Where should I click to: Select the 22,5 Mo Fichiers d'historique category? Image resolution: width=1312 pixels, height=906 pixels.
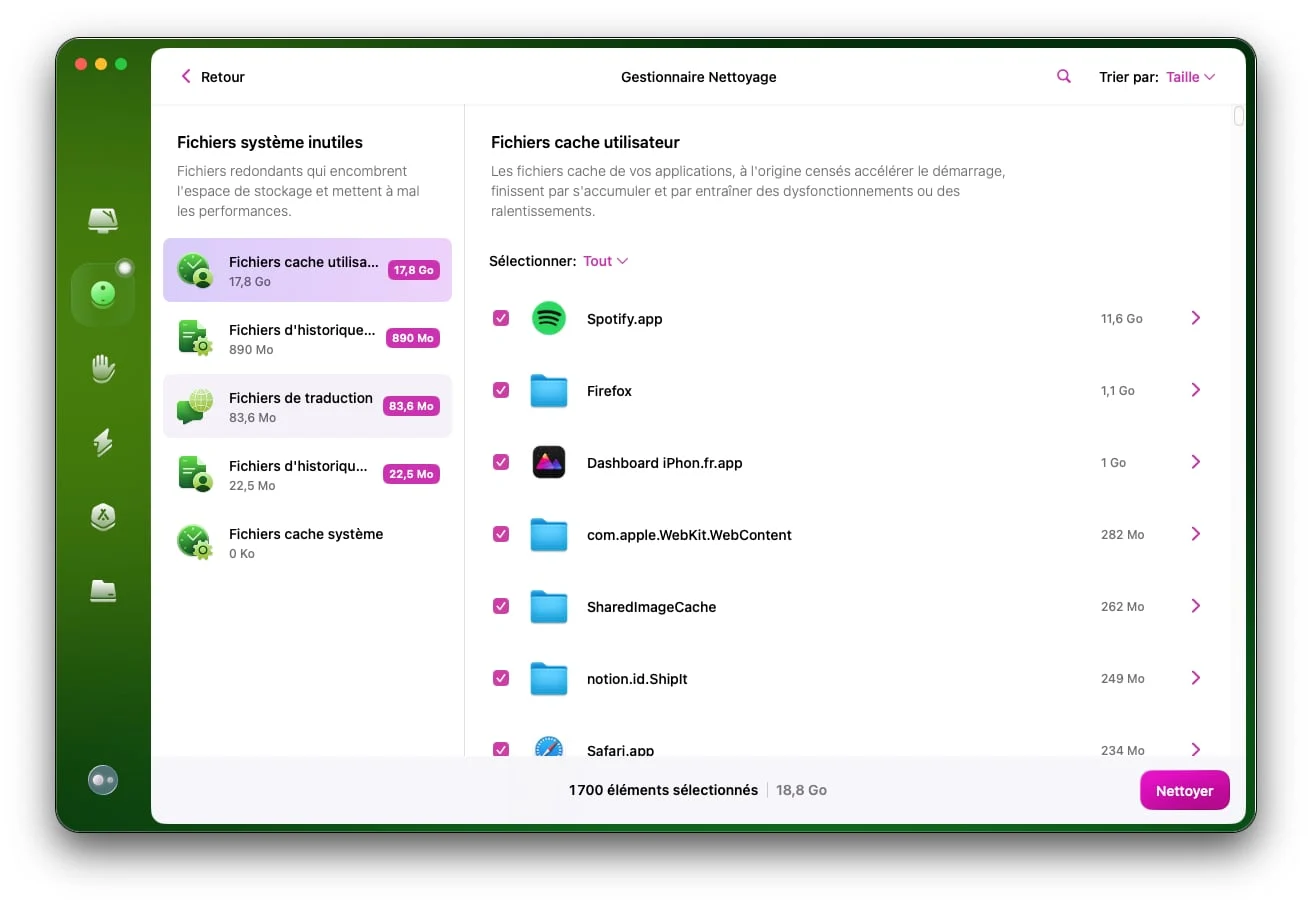[307, 474]
